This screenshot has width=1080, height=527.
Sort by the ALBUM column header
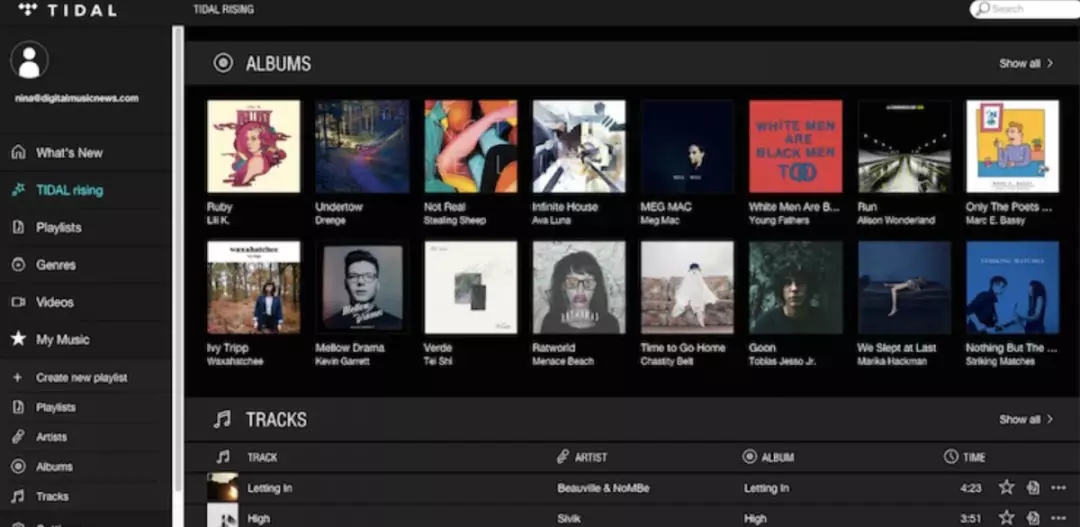coord(778,457)
